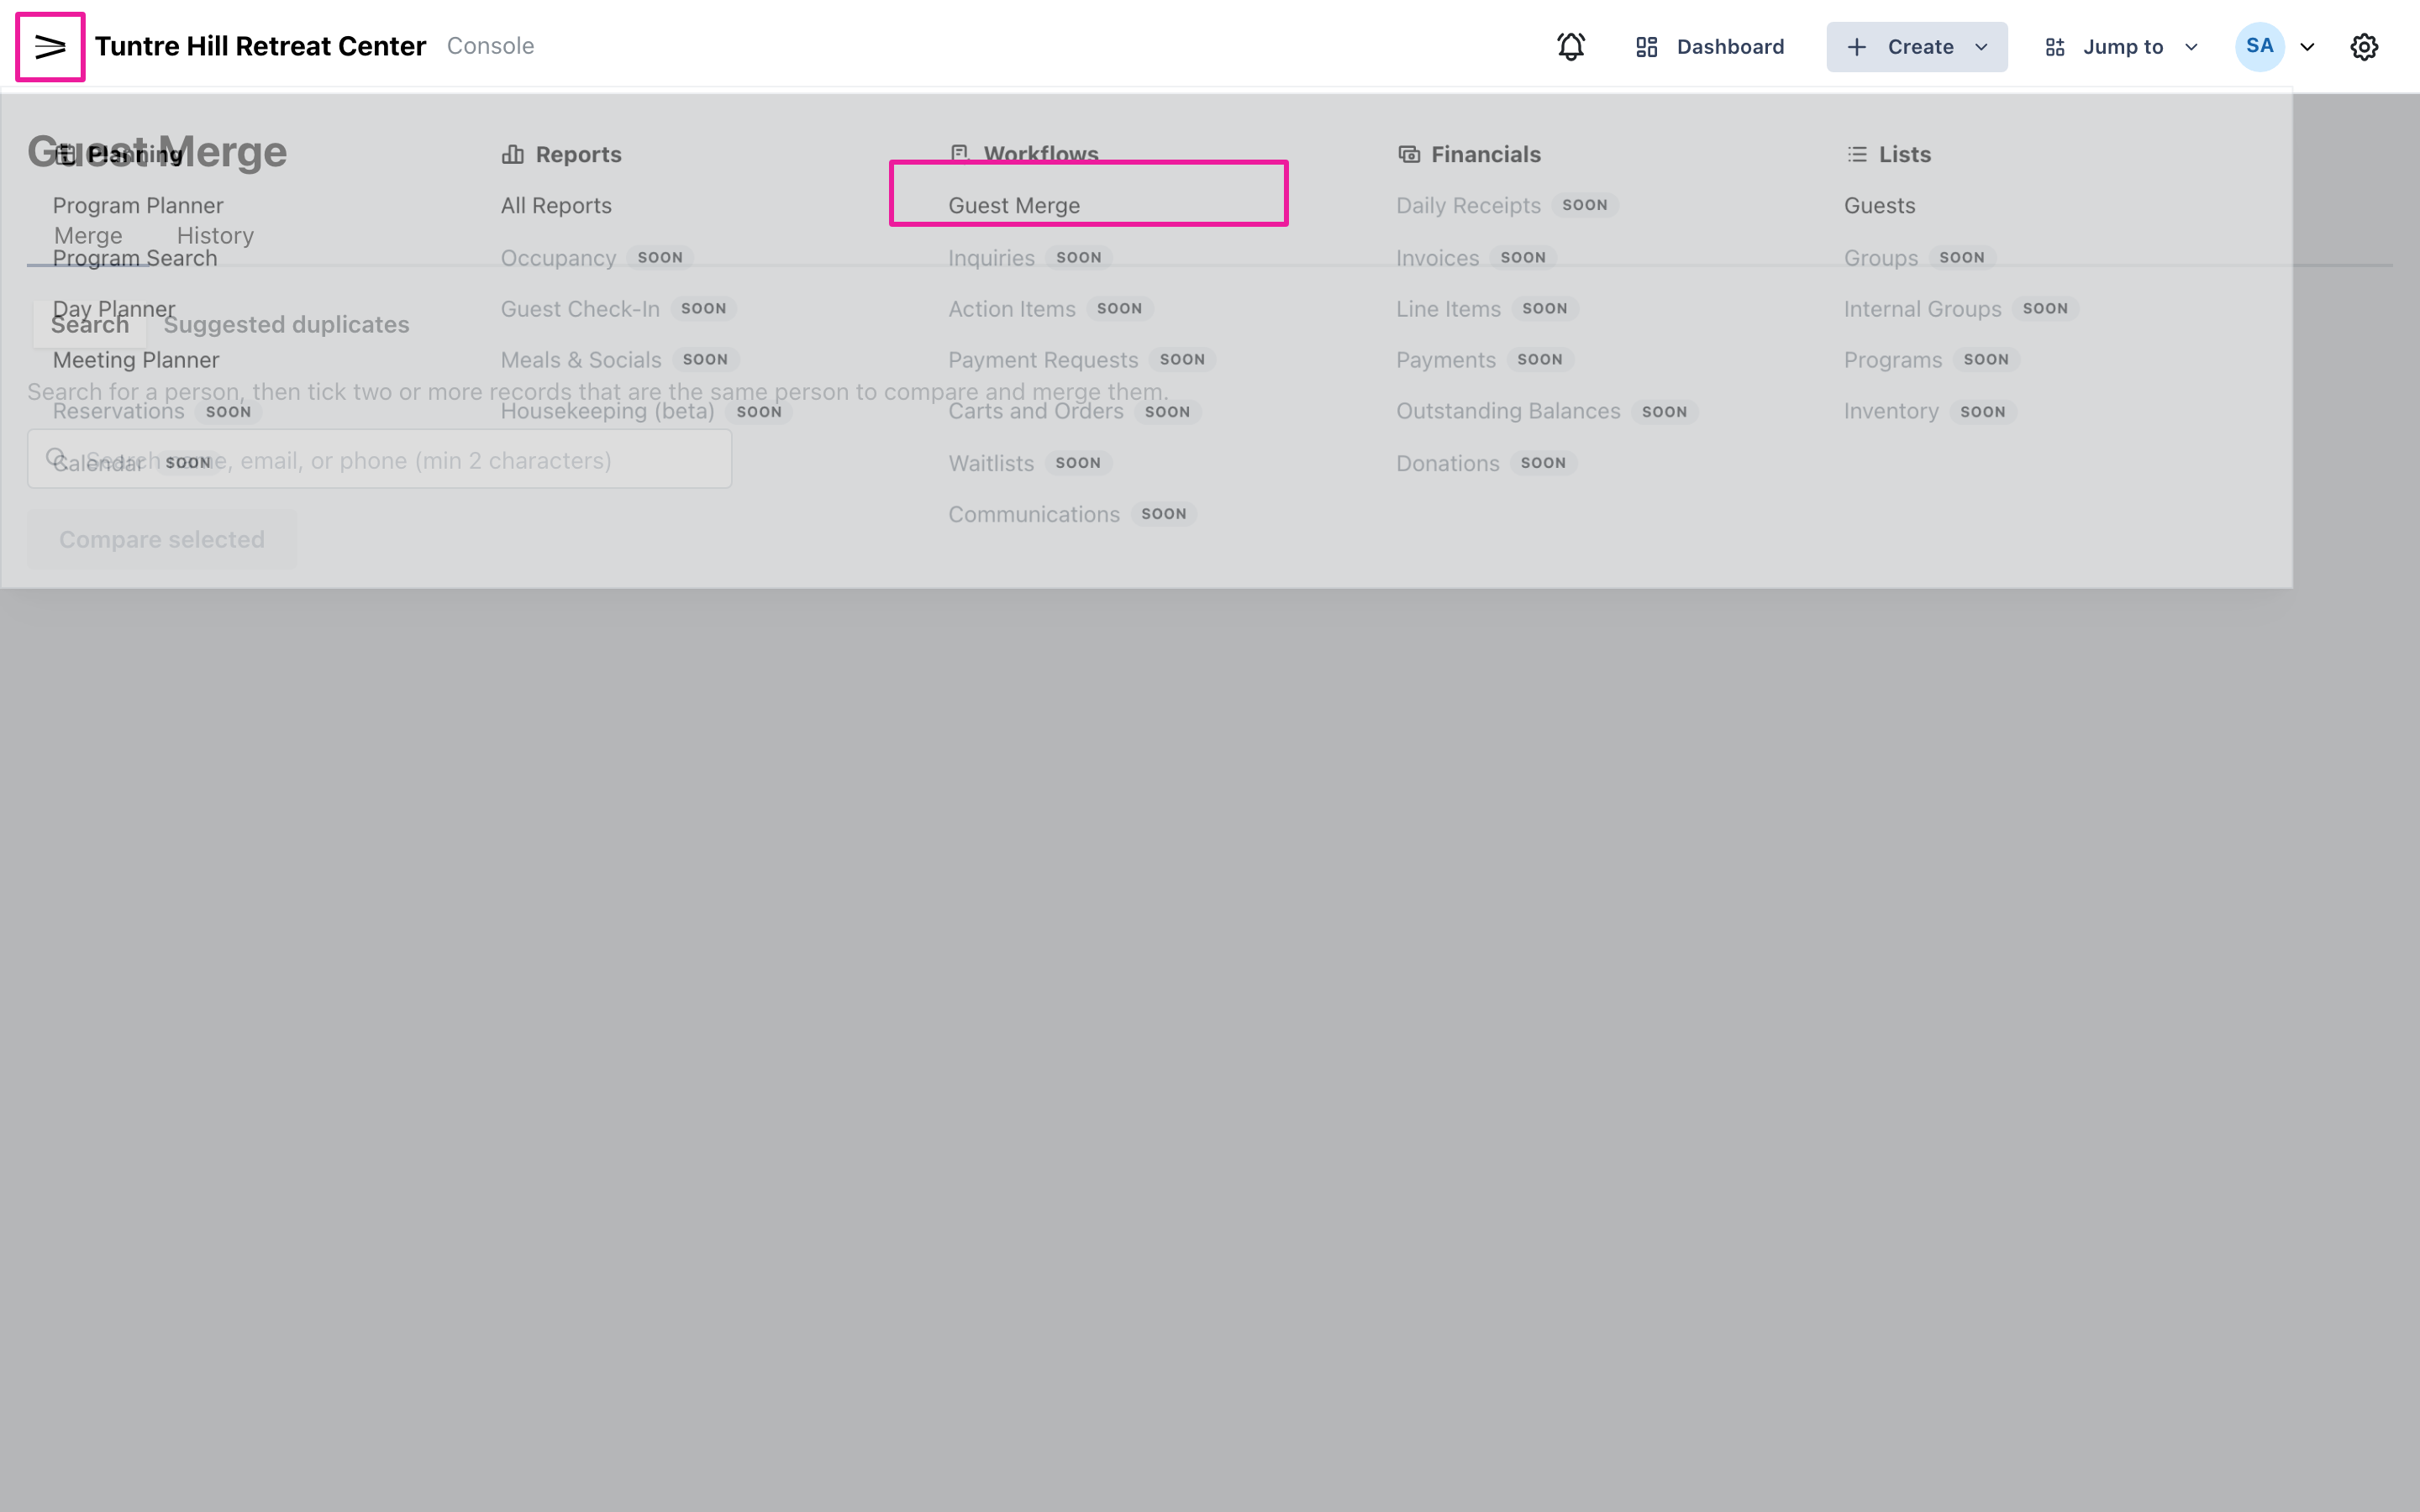The image size is (2420, 1512).
Task: Click the Jump to grid icon
Action: (2055, 47)
